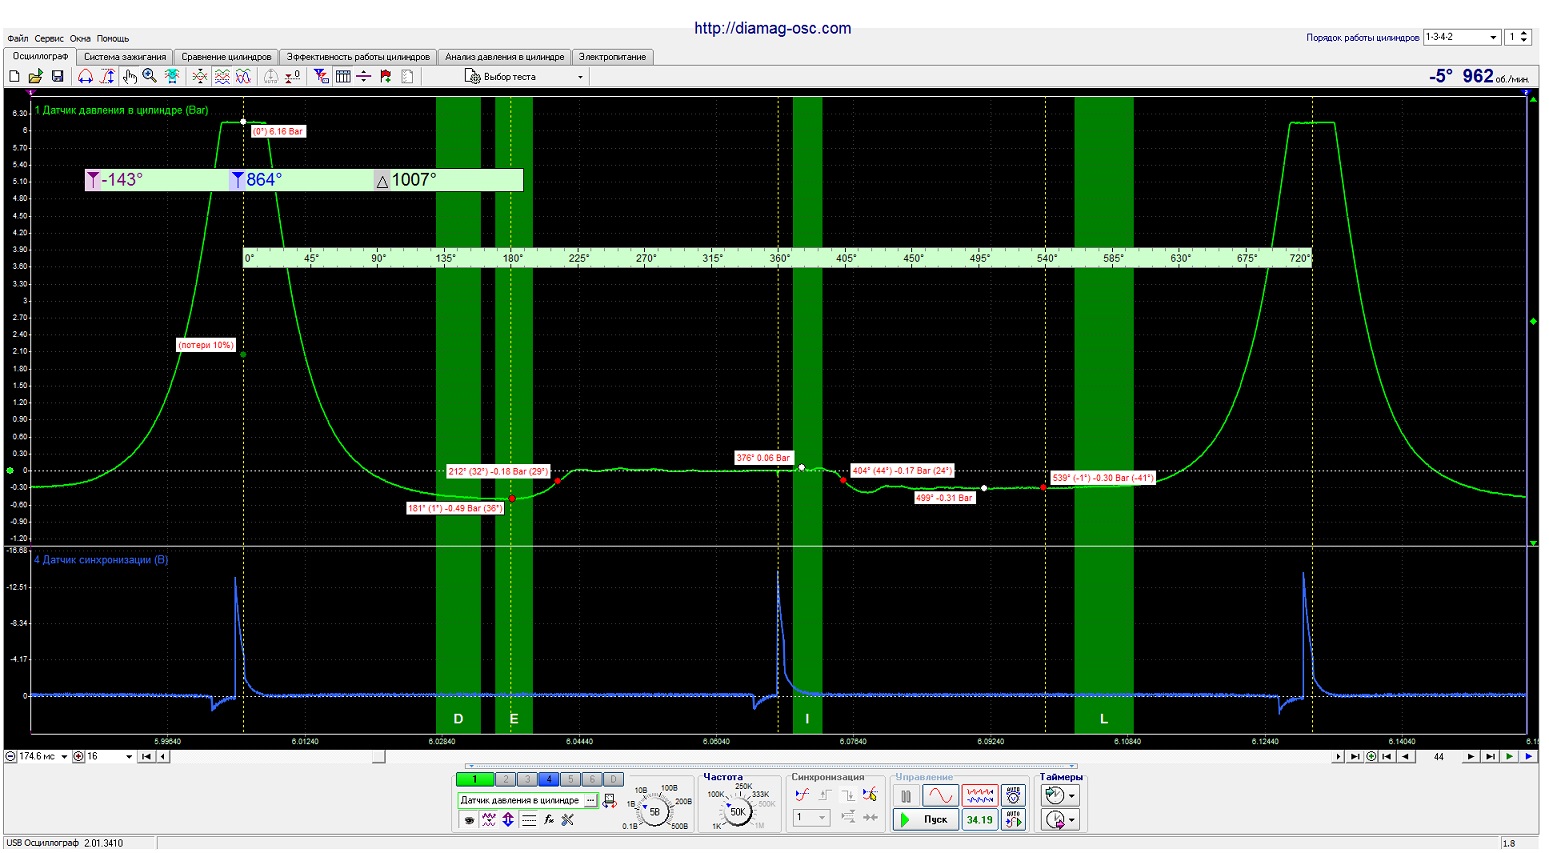Screen dimensions: 1549x853
Task: Switch to Эффективность работы цилиндров tab
Action: [358, 57]
